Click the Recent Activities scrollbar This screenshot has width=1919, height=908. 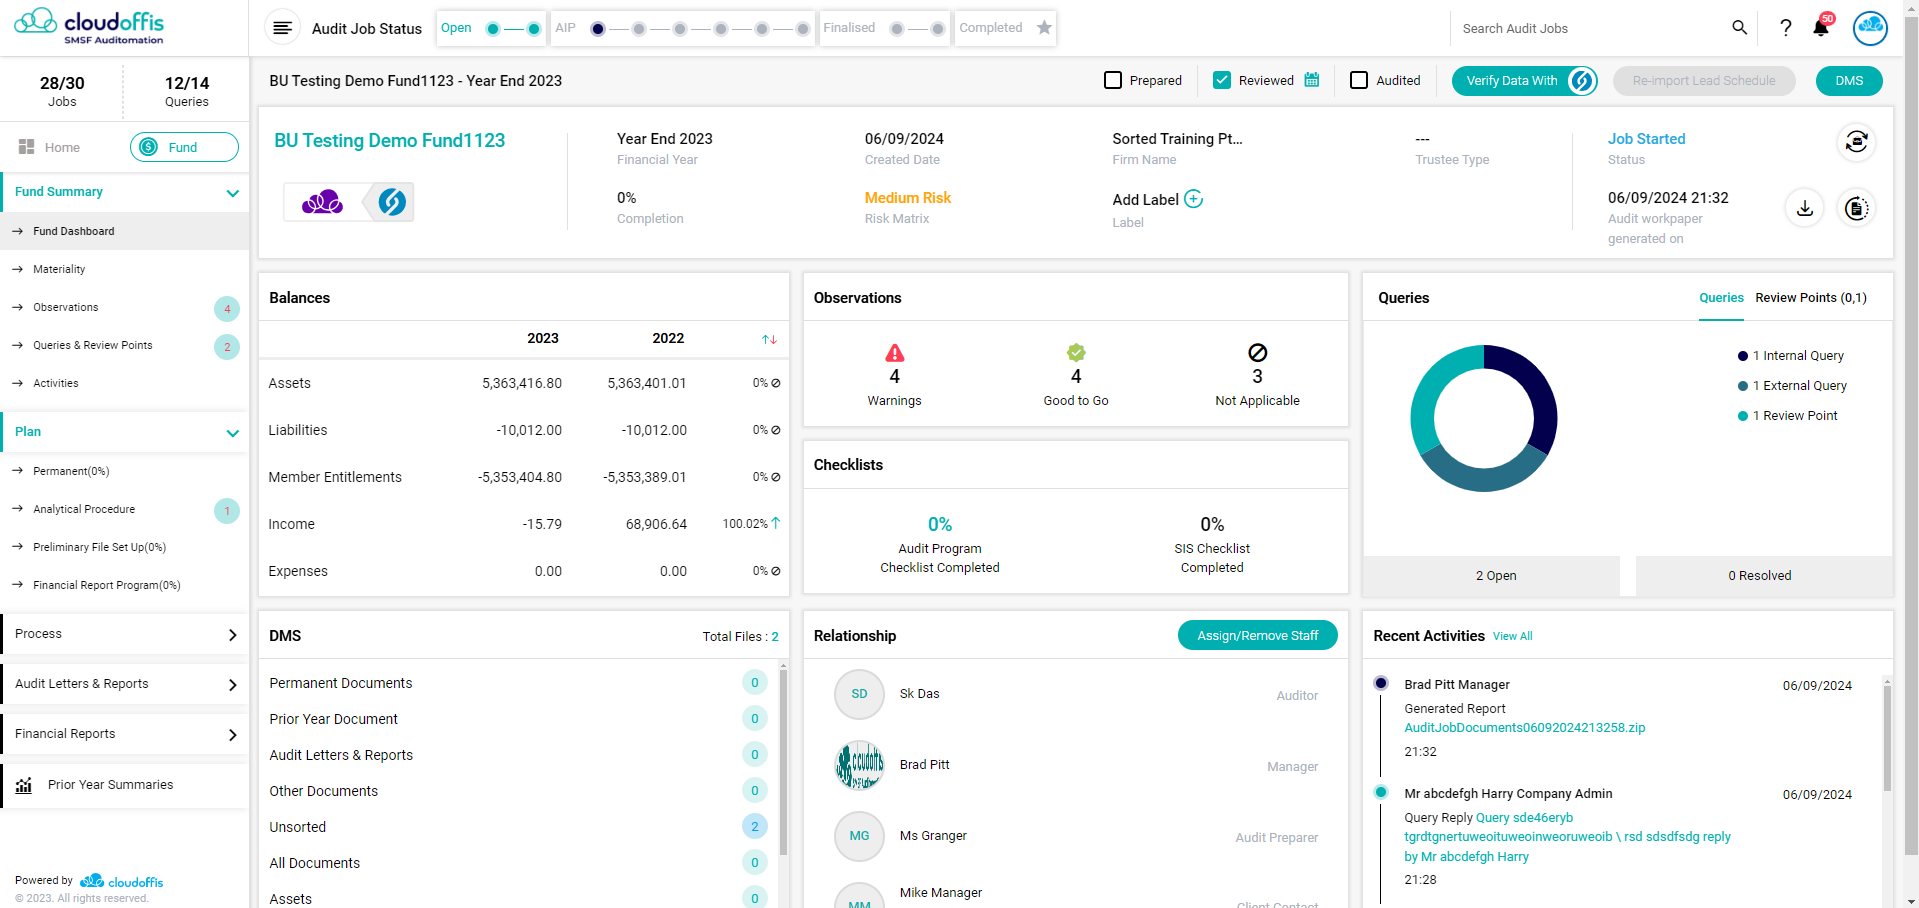pos(1887,740)
